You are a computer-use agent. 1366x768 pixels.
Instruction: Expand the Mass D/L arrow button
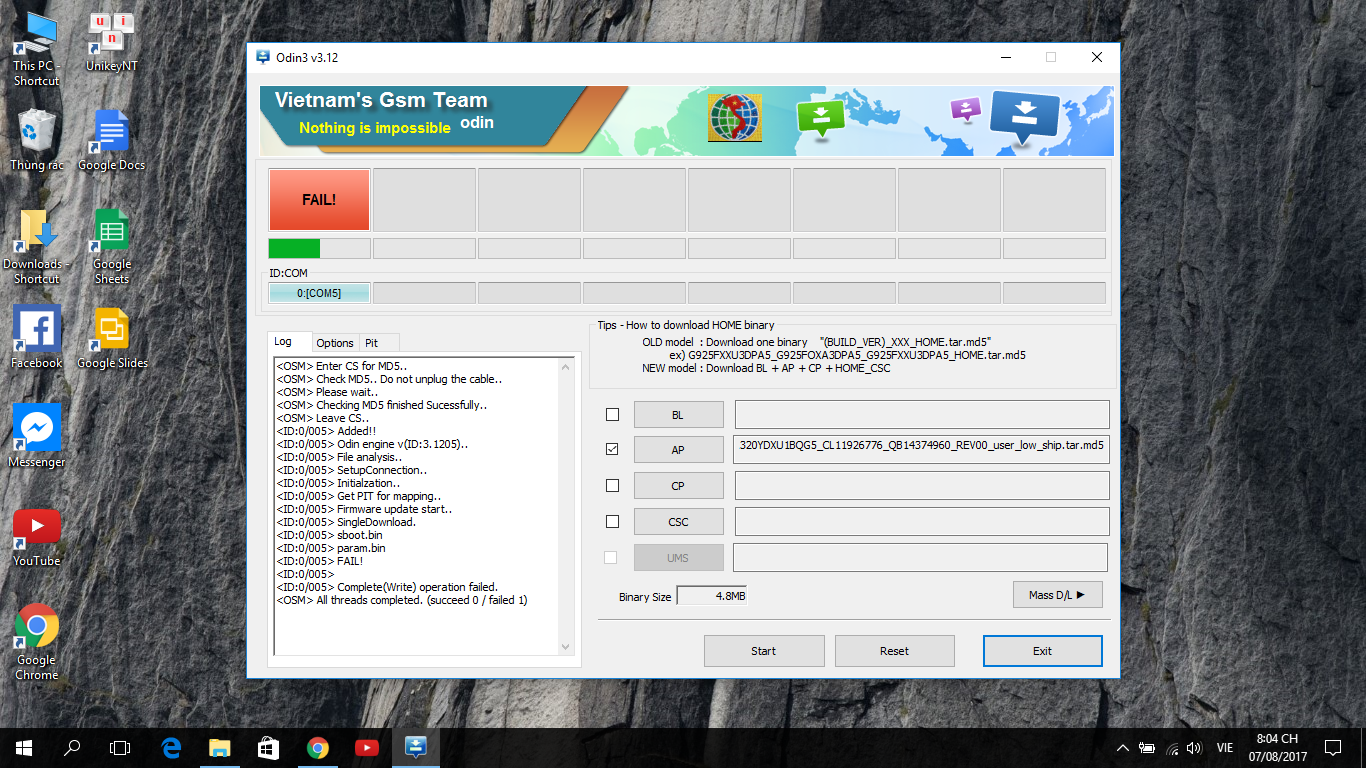[x=1057, y=595]
